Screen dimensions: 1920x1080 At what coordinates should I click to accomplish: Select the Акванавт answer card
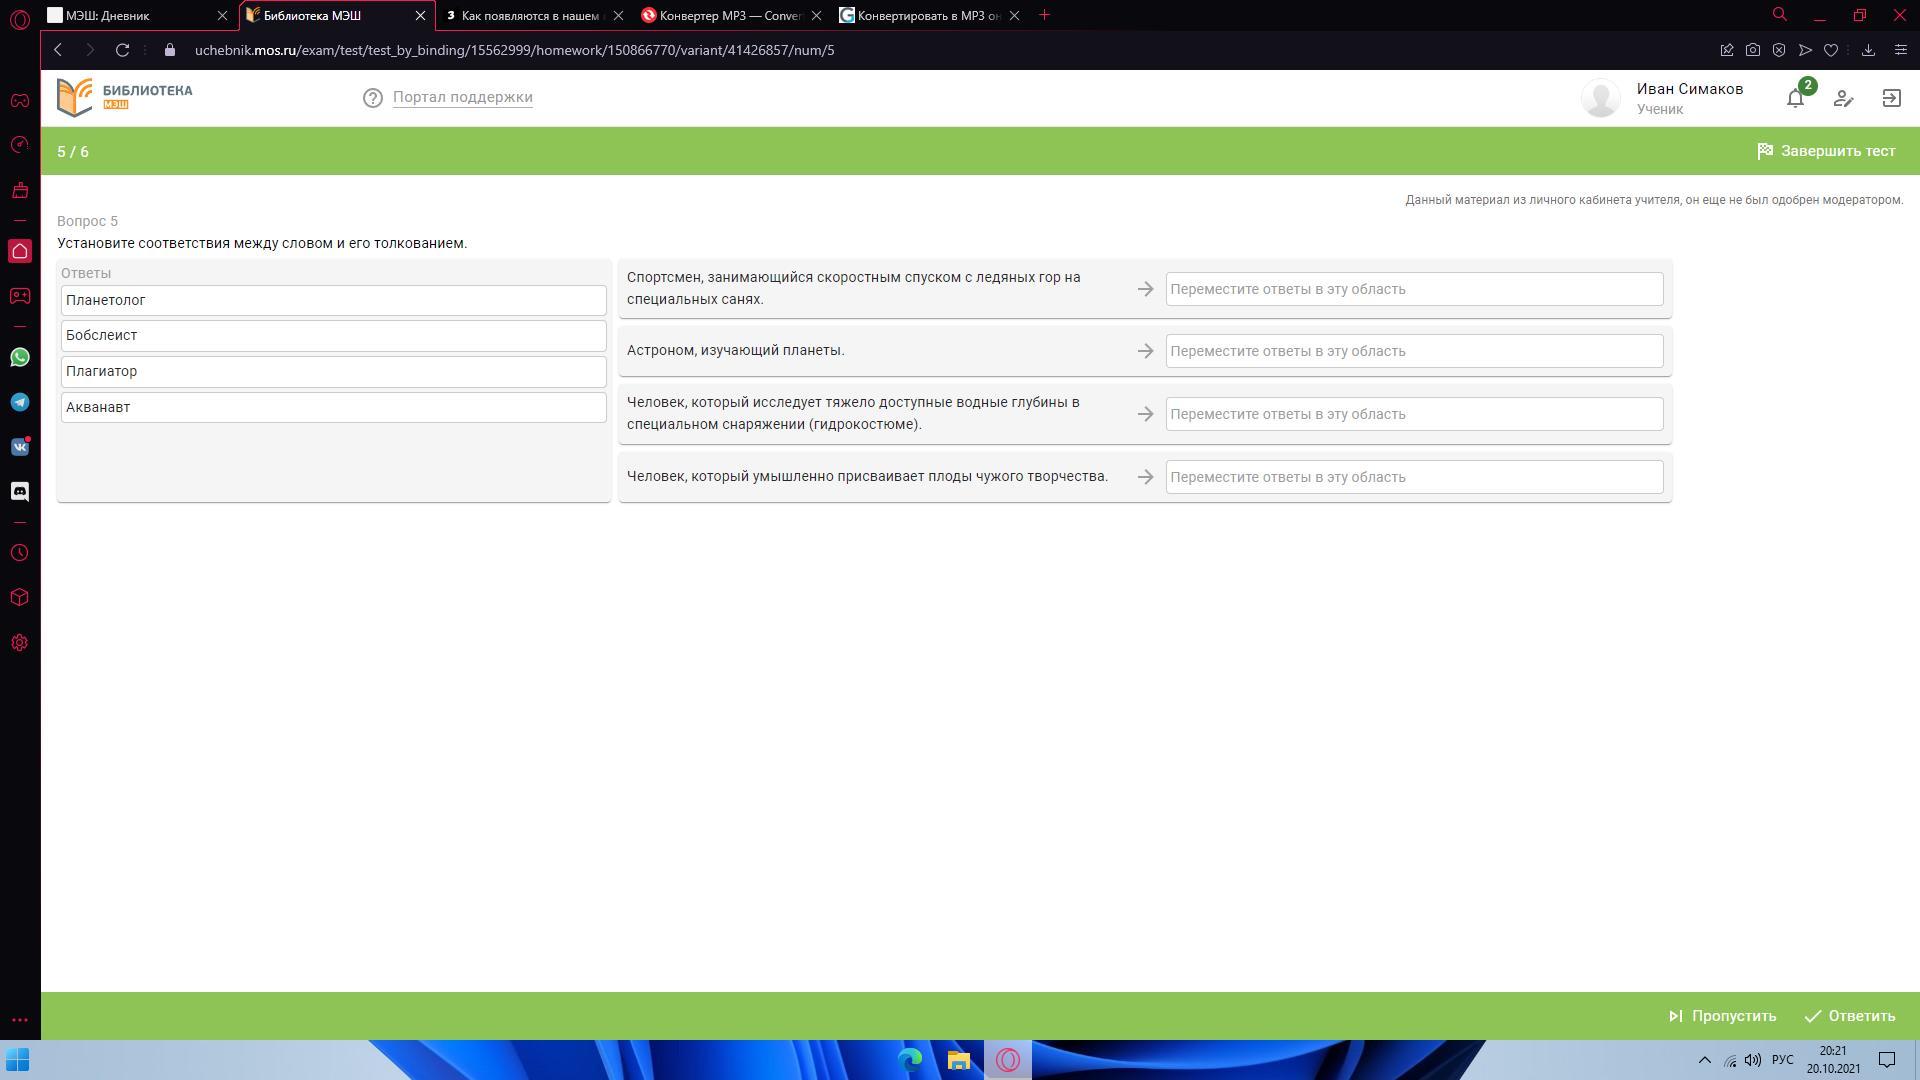click(333, 407)
